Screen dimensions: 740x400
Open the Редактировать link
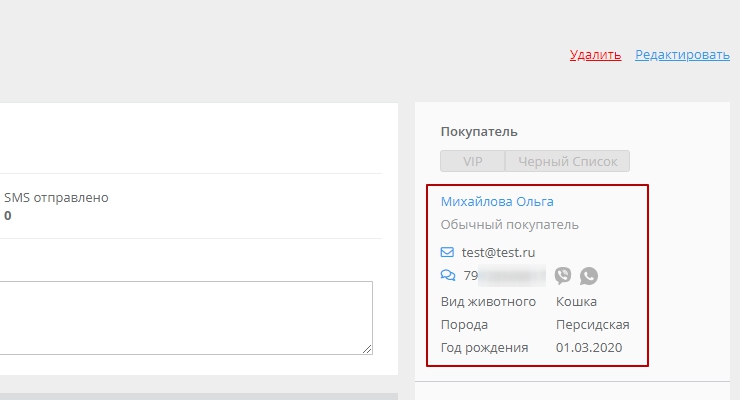point(682,55)
